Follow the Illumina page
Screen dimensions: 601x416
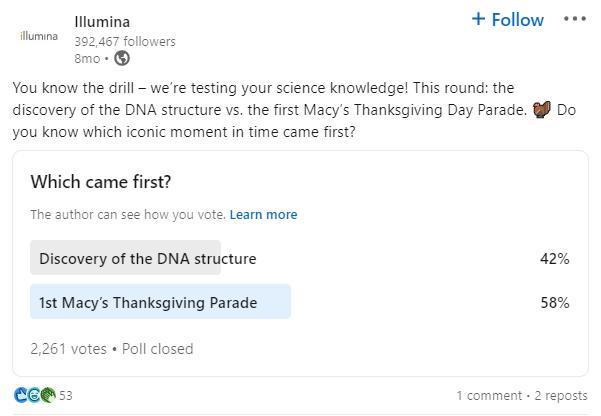pos(507,20)
